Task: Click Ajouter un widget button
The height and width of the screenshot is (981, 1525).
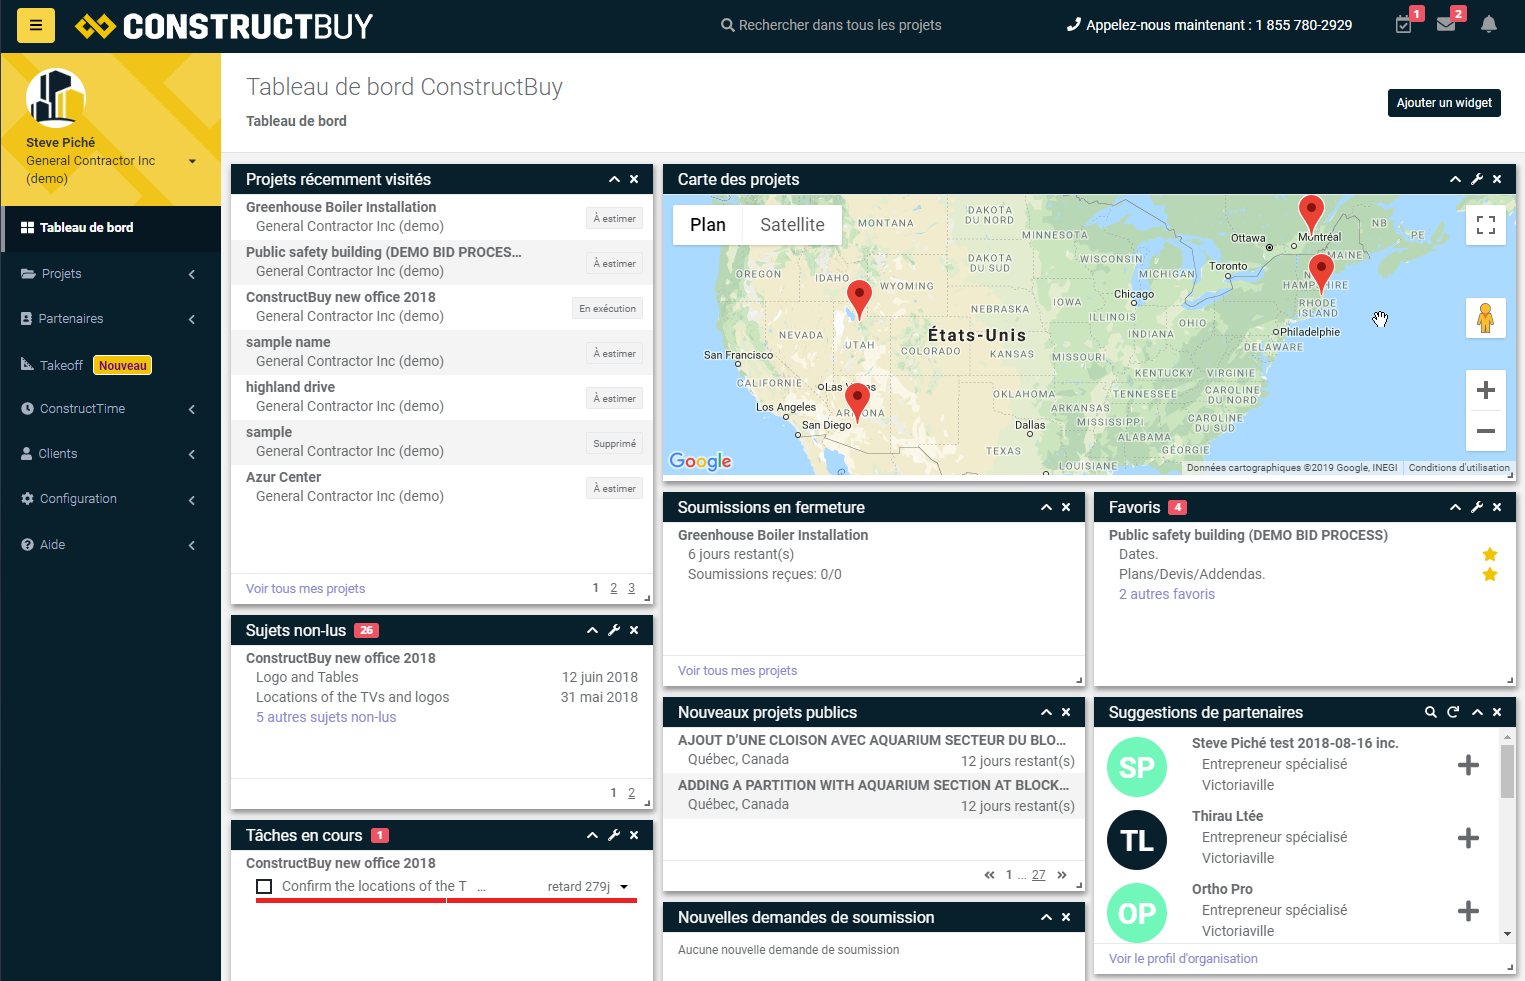Action: (1444, 103)
